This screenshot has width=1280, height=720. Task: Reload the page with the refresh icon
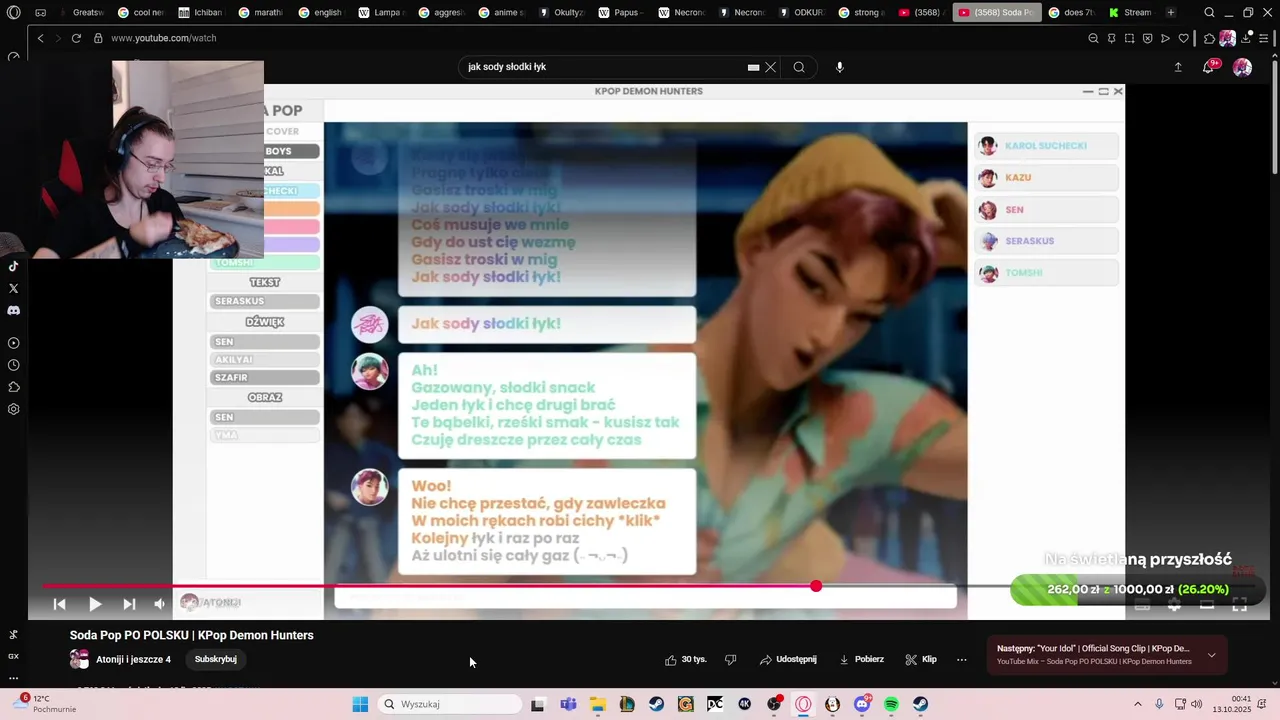pos(76,38)
